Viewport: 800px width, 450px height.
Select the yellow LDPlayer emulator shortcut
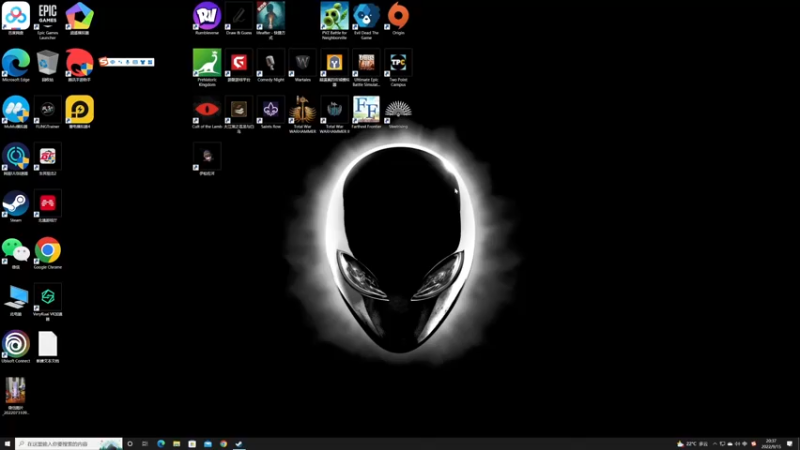[x=80, y=112]
